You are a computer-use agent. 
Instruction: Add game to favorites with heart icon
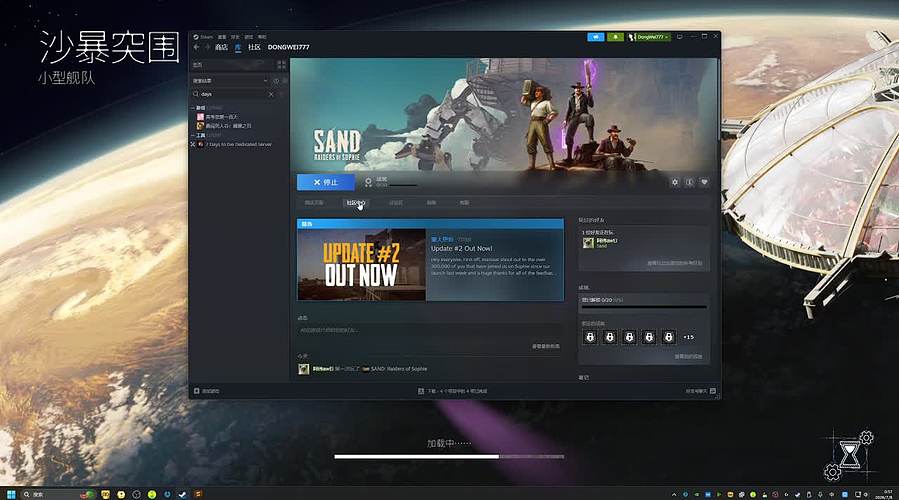(705, 182)
